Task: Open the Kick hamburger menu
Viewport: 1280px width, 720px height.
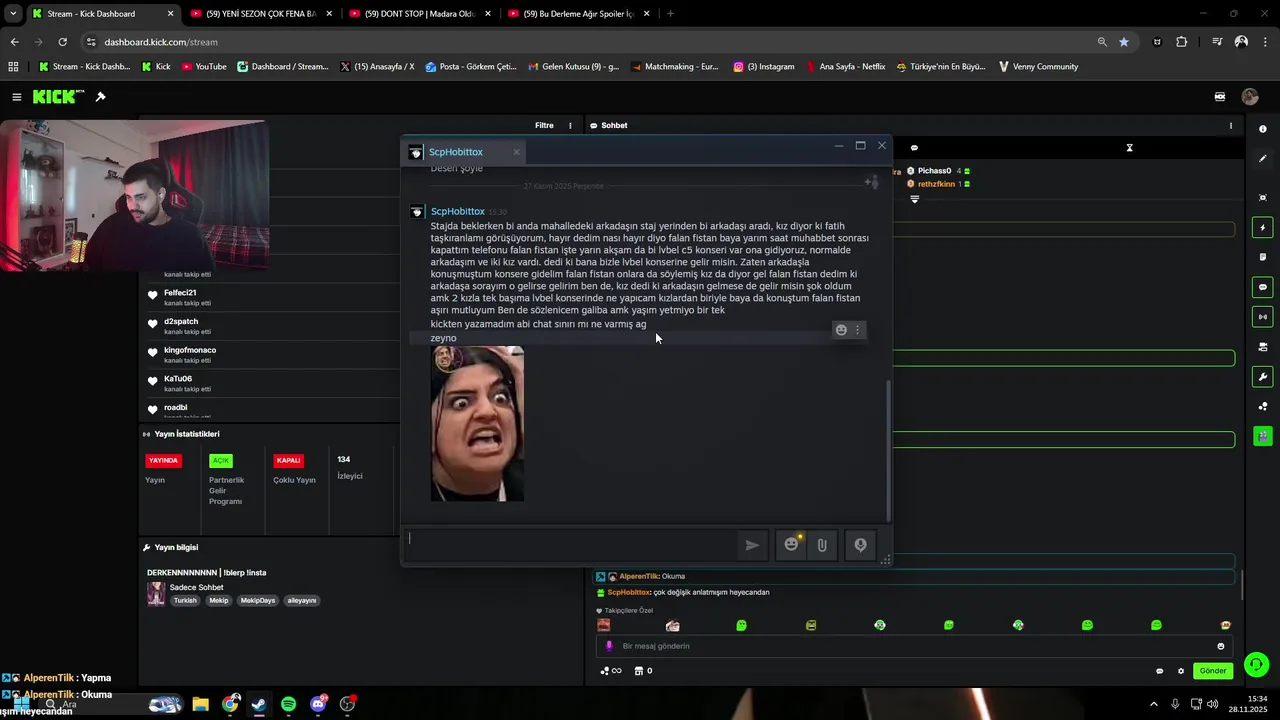Action: pos(17,97)
